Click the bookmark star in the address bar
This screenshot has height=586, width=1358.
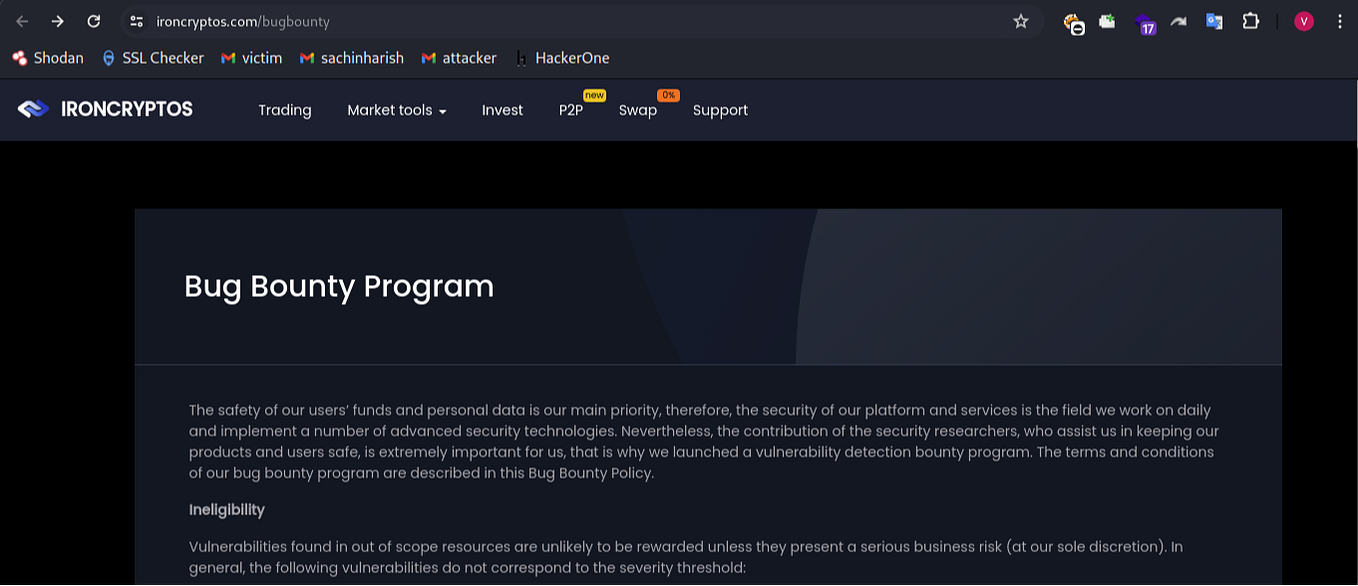[x=1020, y=20]
